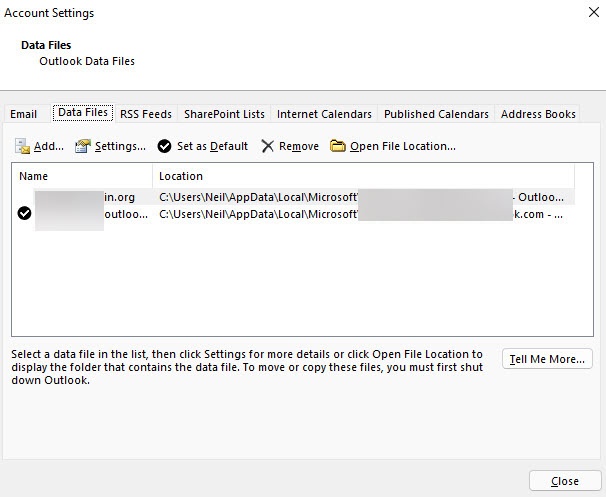Switch to the Email tab
The width and height of the screenshot is (606, 497).
(23, 114)
